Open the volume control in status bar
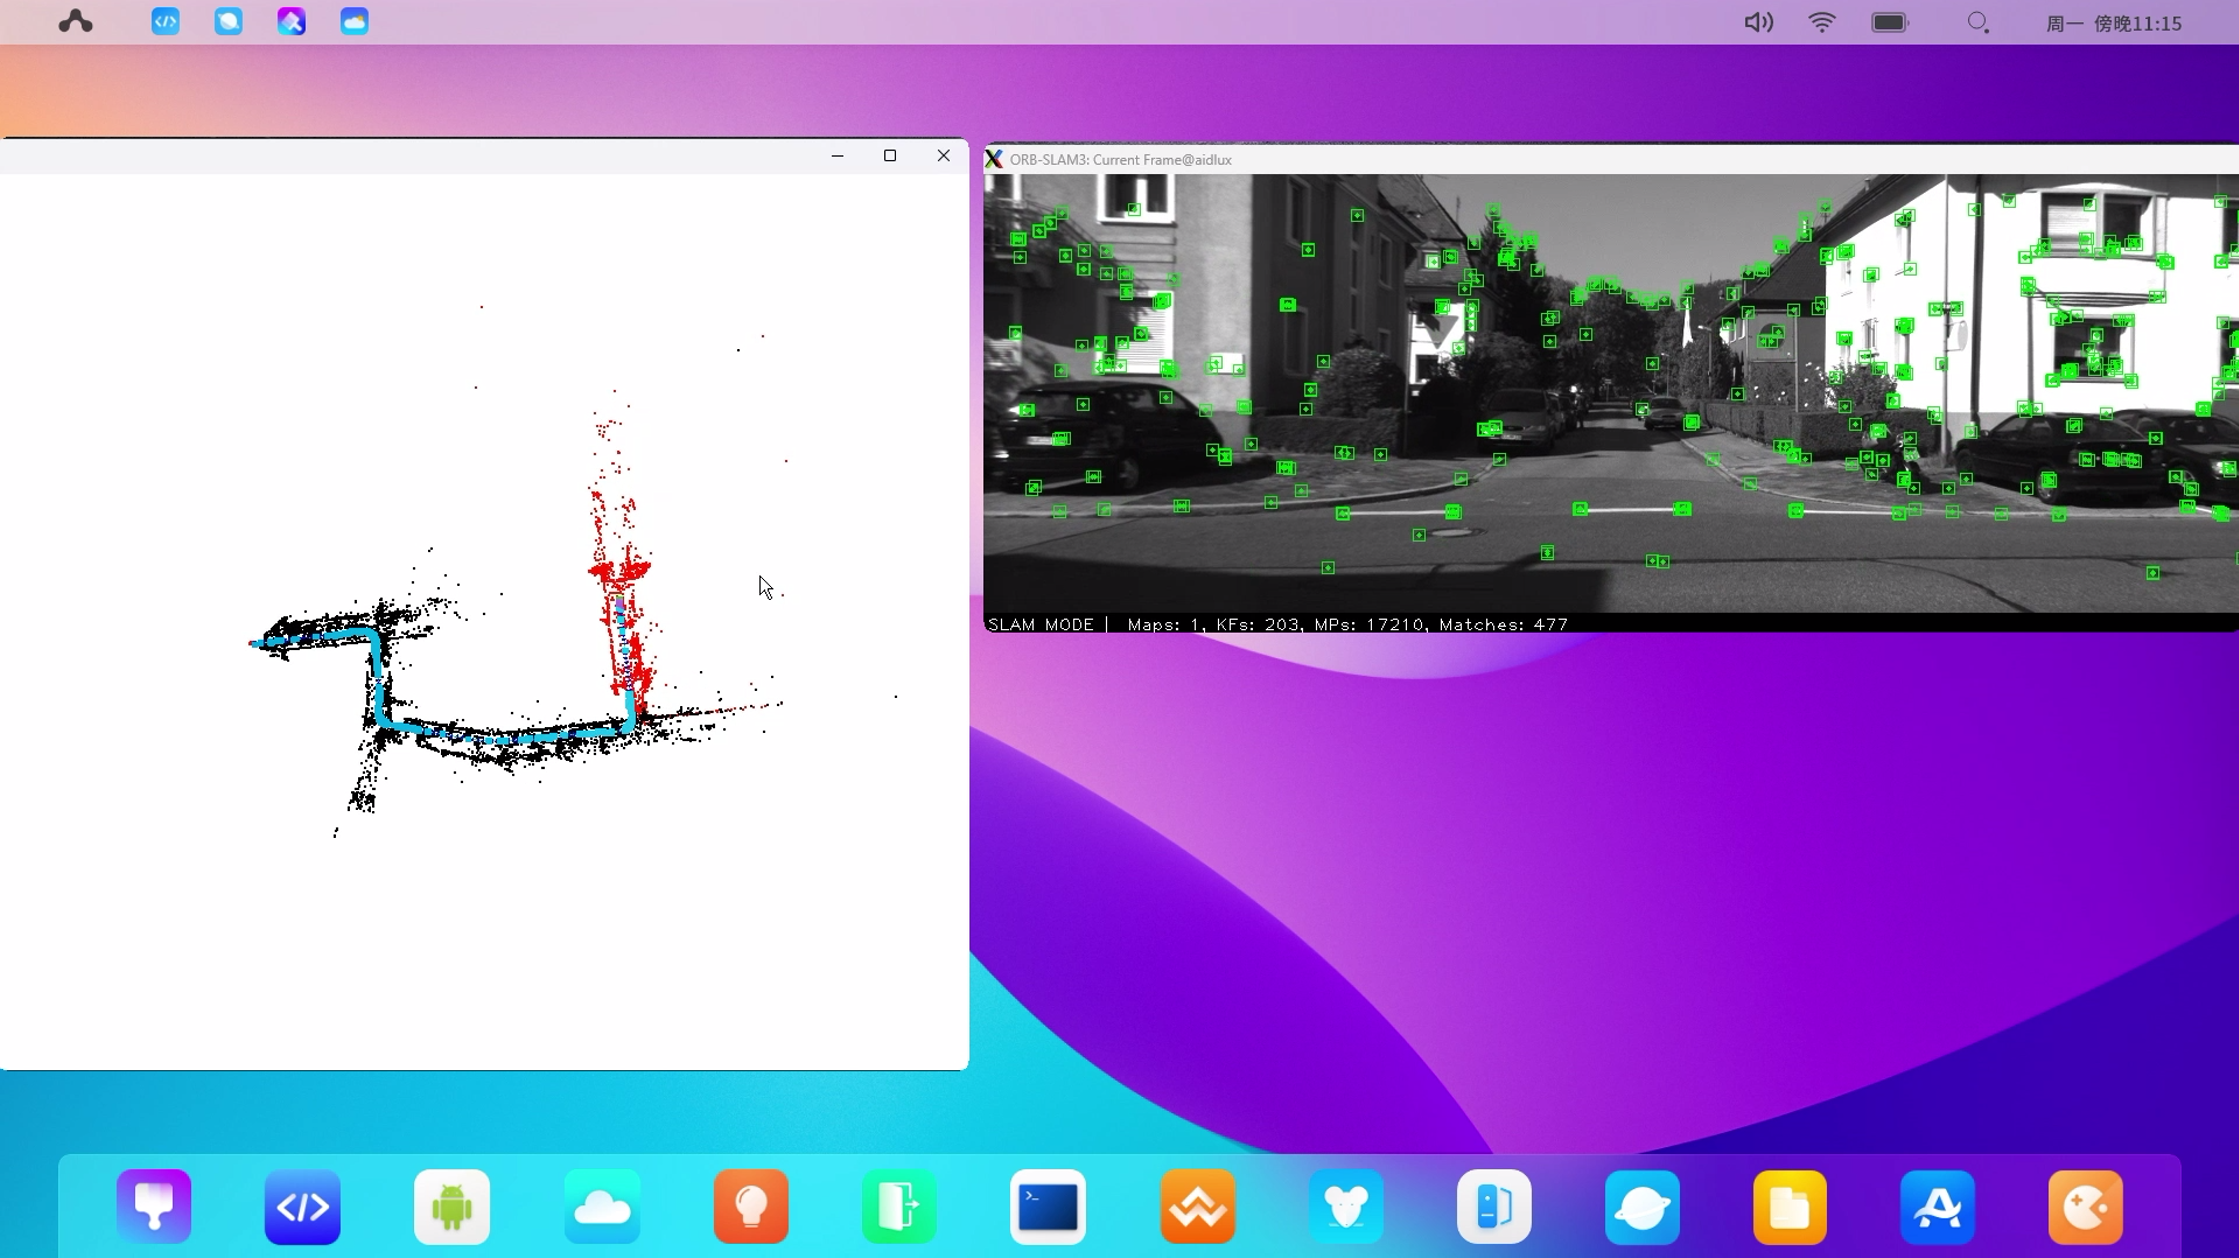Screen dimensions: 2239x1258 click(1758, 22)
